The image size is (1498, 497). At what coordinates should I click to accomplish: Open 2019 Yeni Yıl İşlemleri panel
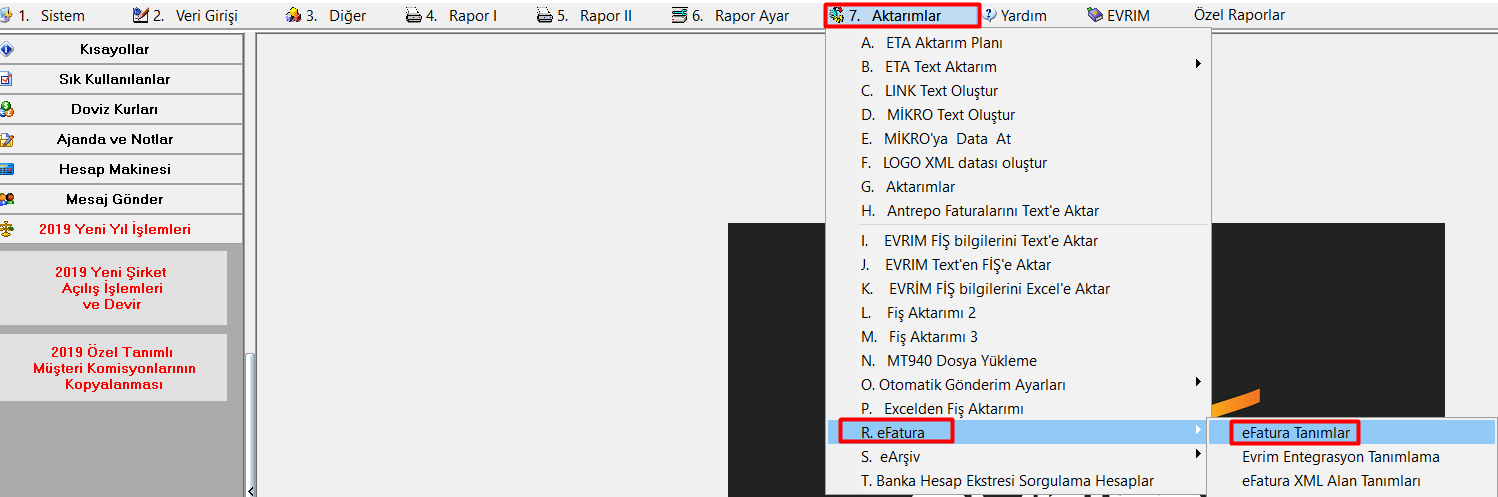(121, 229)
